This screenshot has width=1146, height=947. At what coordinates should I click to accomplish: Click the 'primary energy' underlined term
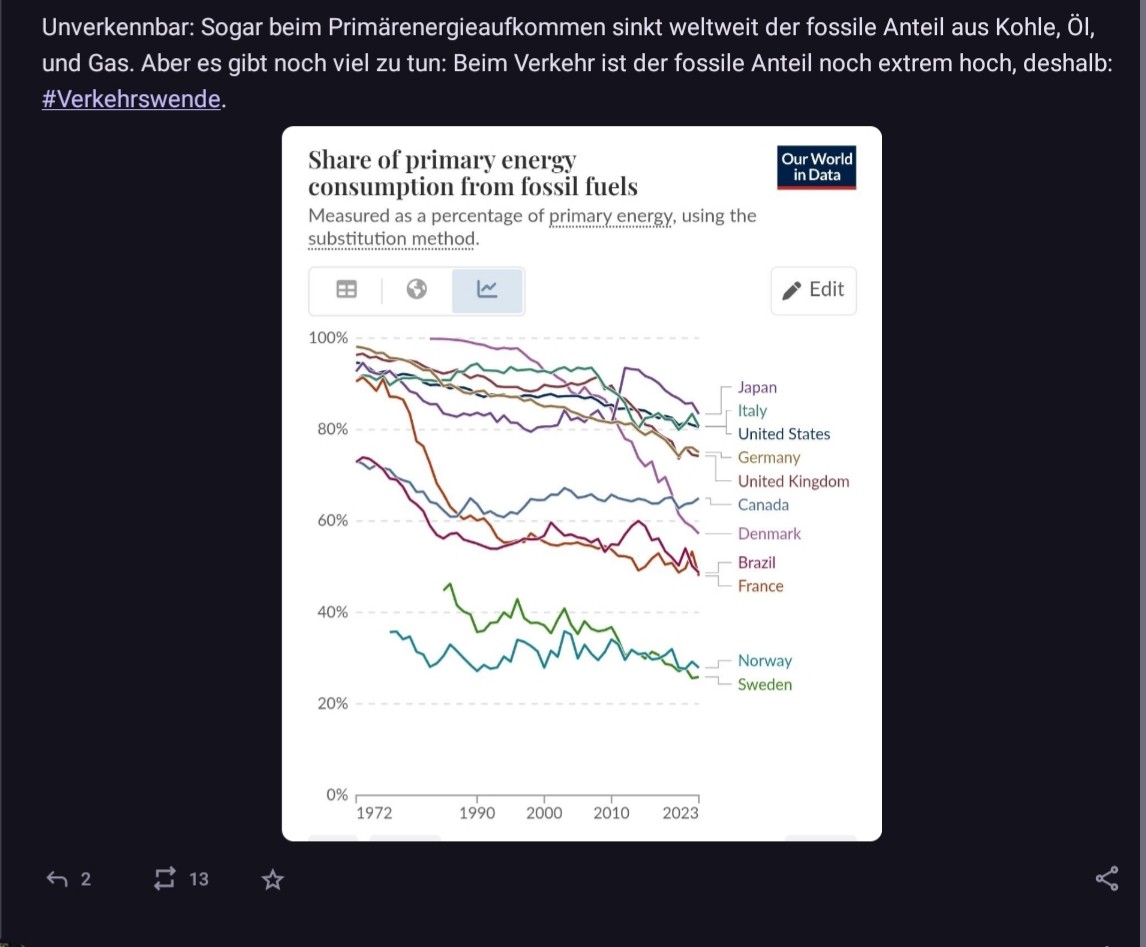[x=611, y=216]
